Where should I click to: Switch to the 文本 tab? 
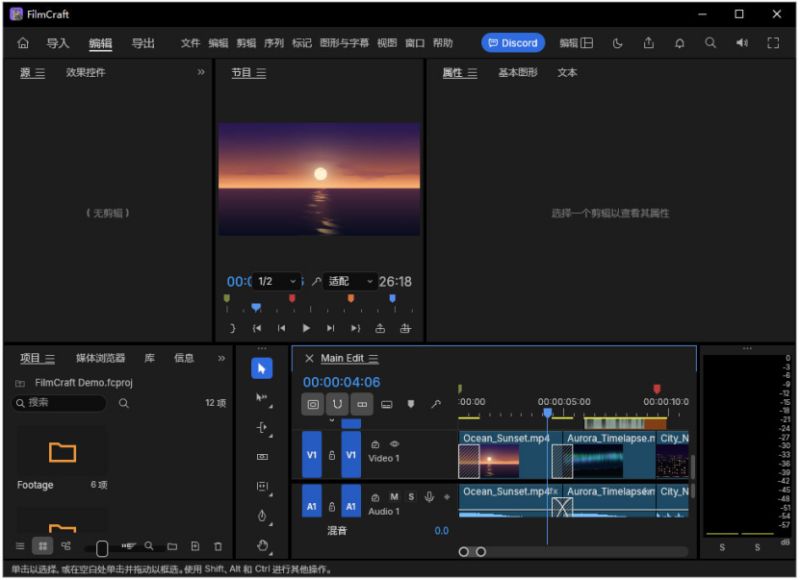click(567, 73)
